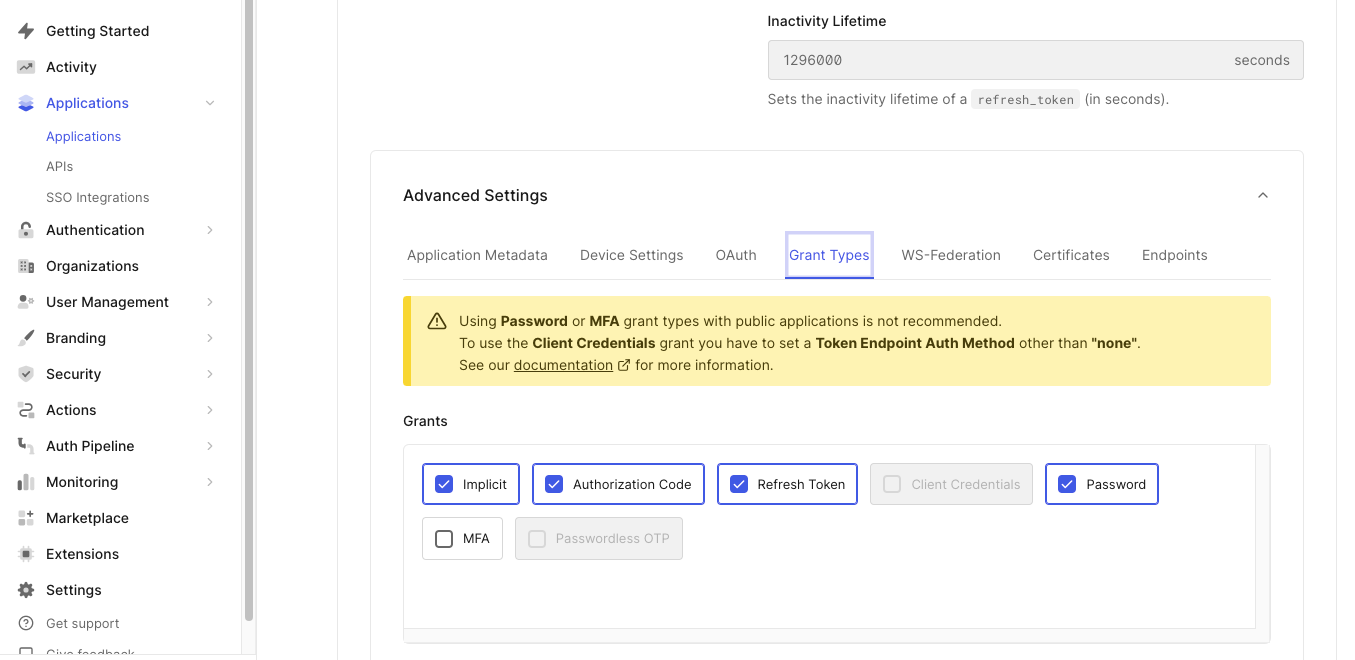
Task: Click the Branding brush icon
Action: (x=26, y=338)
